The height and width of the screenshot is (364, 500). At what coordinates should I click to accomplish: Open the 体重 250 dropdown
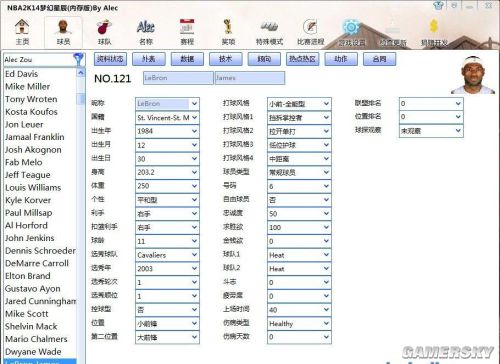click(x=167, y=186)
